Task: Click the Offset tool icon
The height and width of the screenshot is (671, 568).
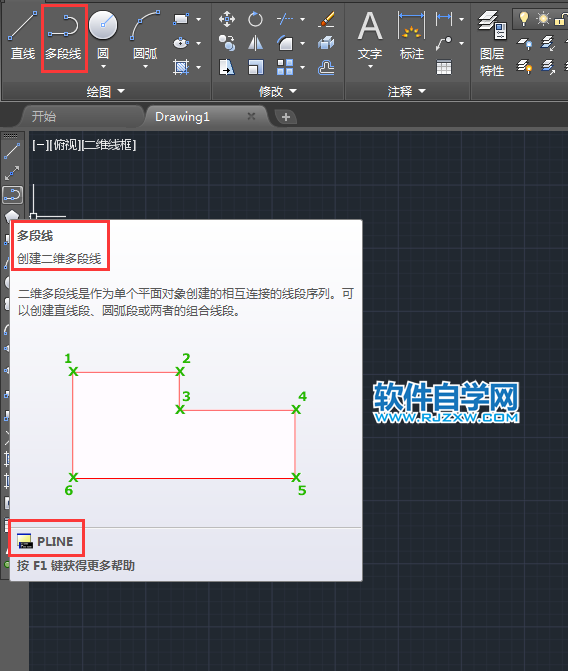Action: point(326,67)
